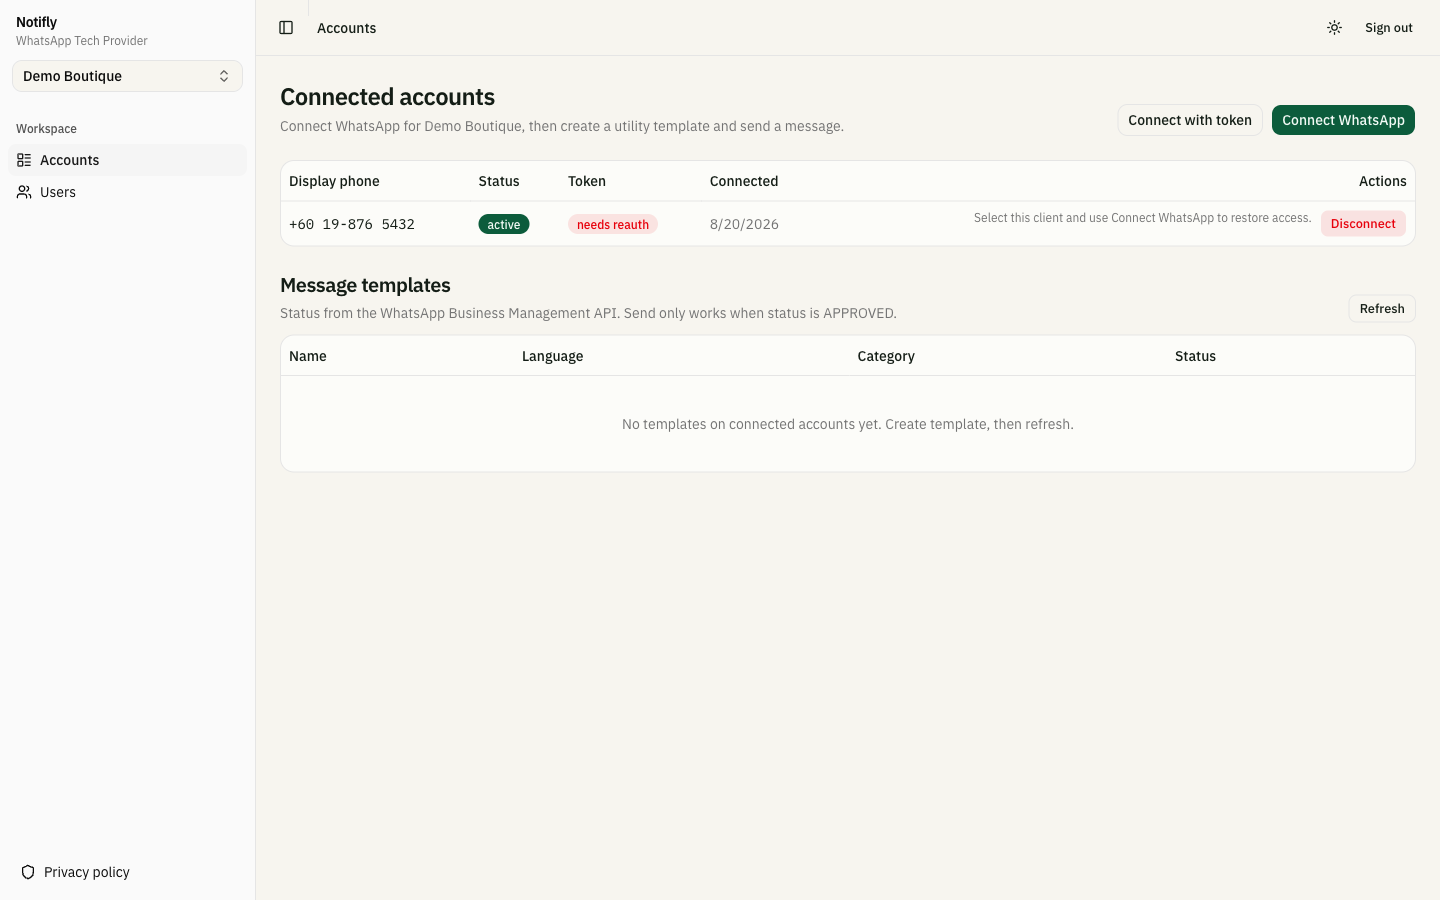The width and height of the screenshot is (1440, 900).
Task: Open Accounts in the sidebar
Action: coord(127,160)
